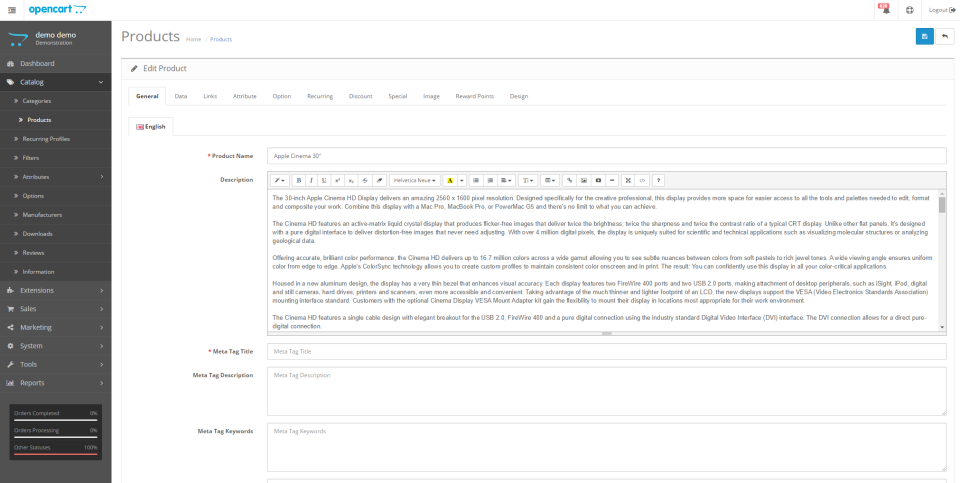Click the blue Save product button

click(925, 36)
